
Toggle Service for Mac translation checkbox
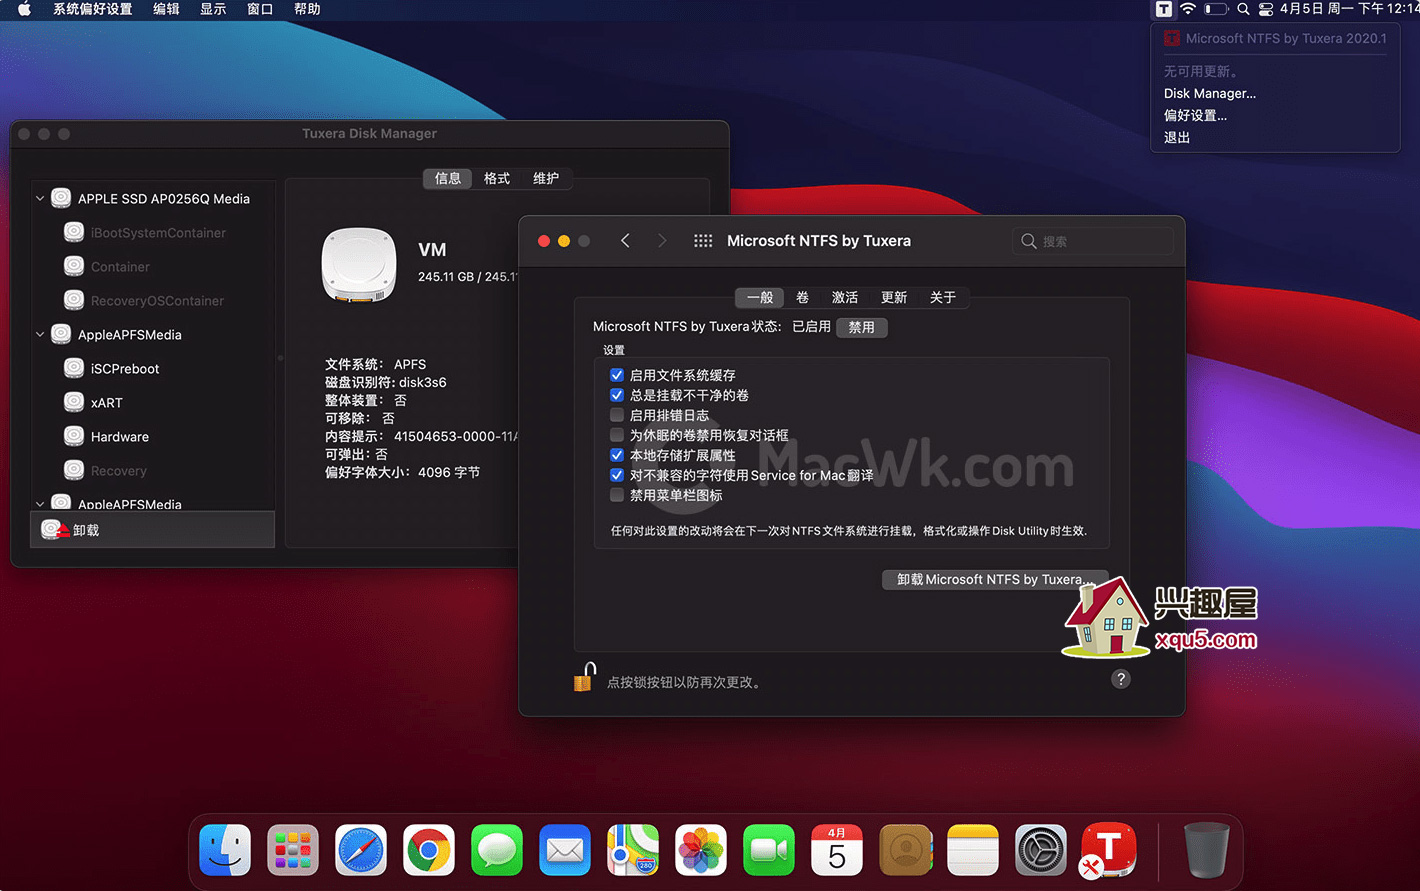click(617, 475)
